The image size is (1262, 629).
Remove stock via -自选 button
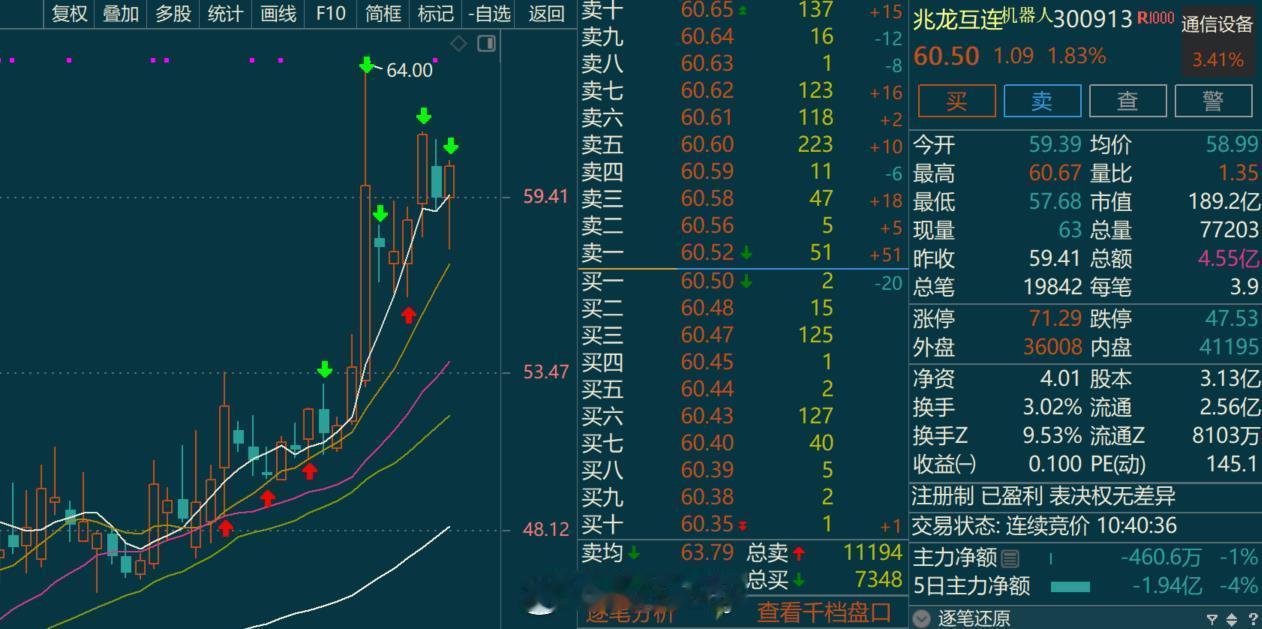[x=489, y=13]
